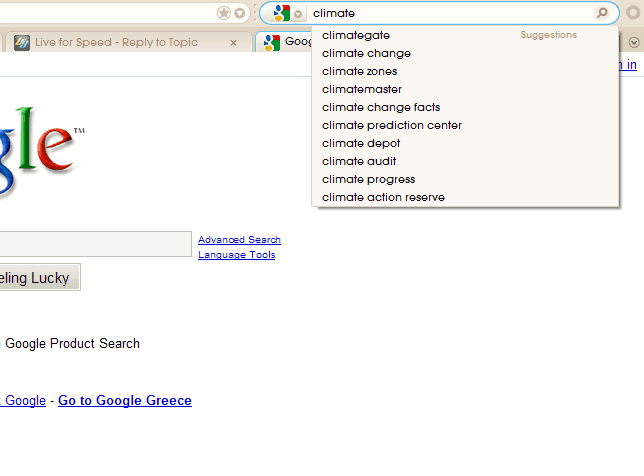Choose the "climate zones" suggestion
This screenshot has height=476, width=644.
pos(465,71)
